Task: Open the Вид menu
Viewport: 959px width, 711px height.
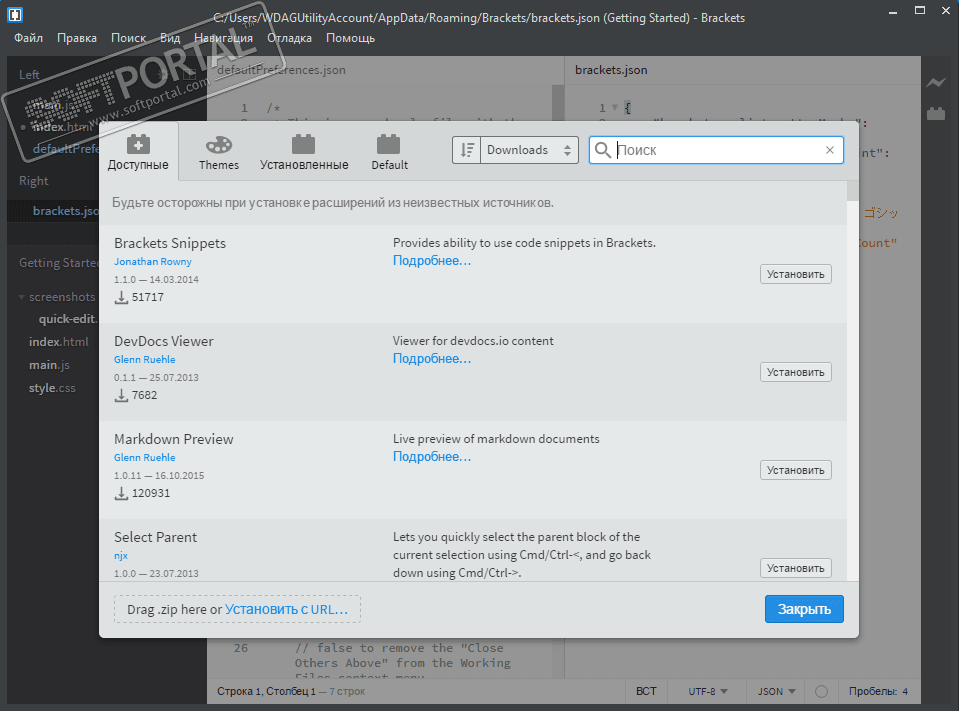Action: click(x=170, y=38)
